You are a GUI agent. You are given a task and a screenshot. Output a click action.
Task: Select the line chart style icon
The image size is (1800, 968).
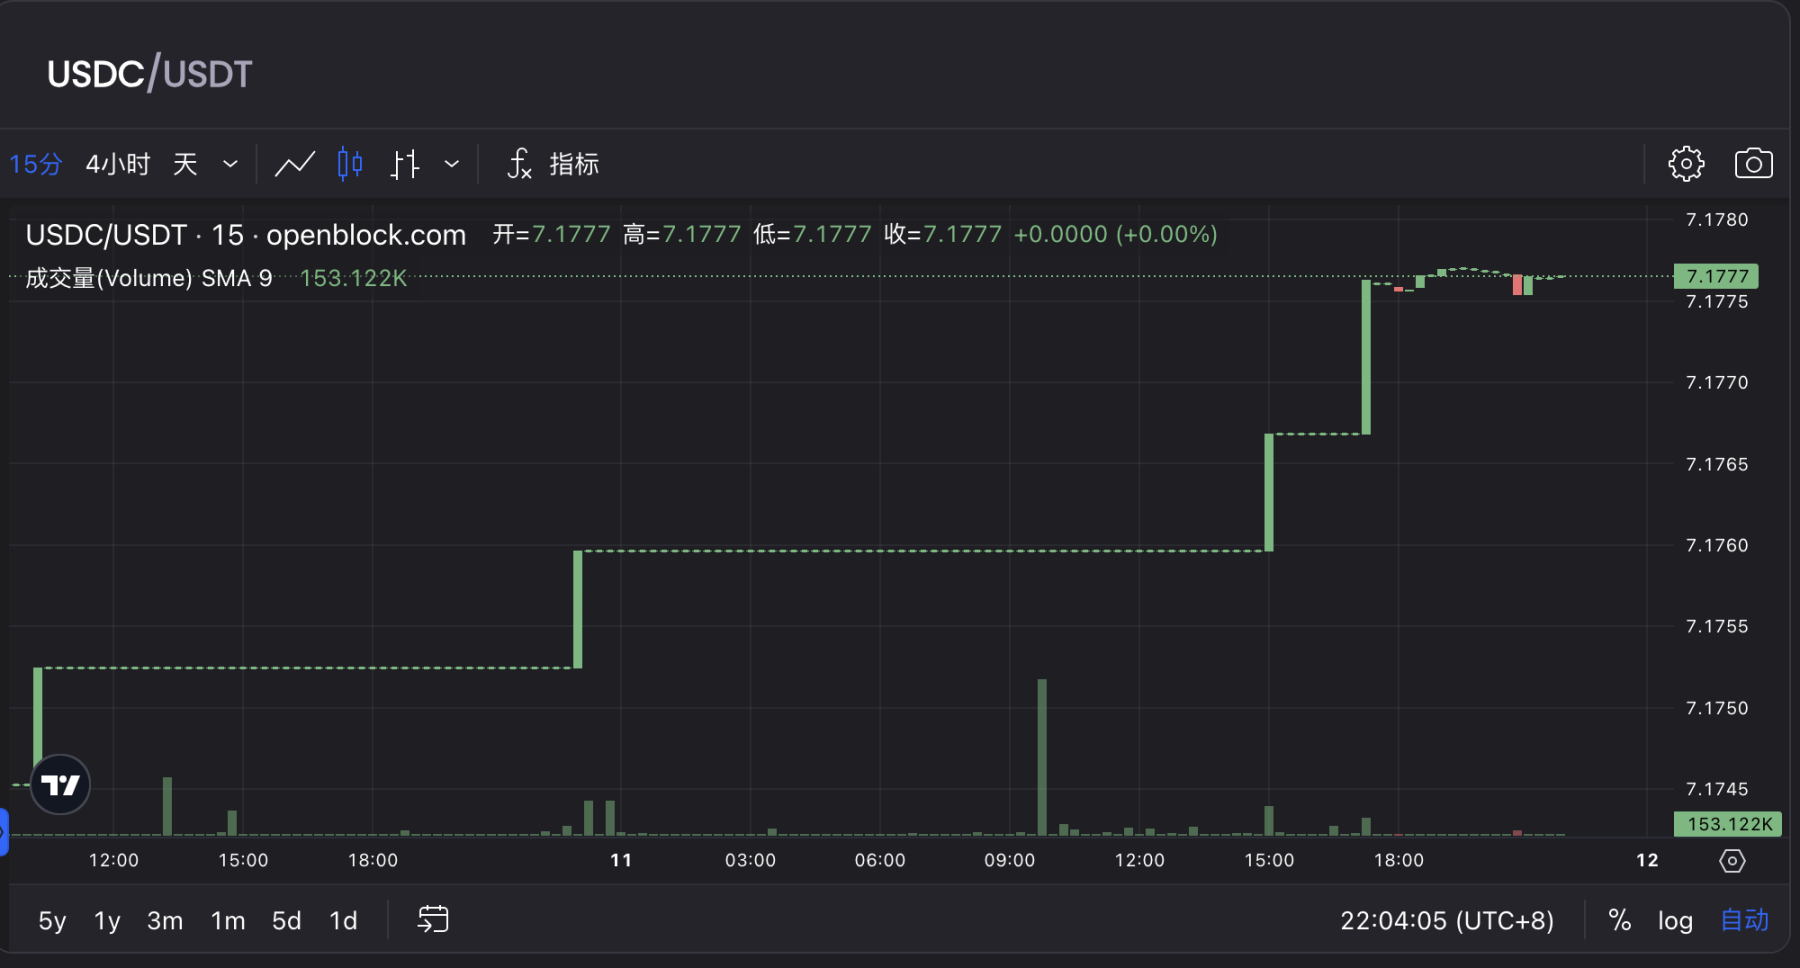[x=294, y=164]
